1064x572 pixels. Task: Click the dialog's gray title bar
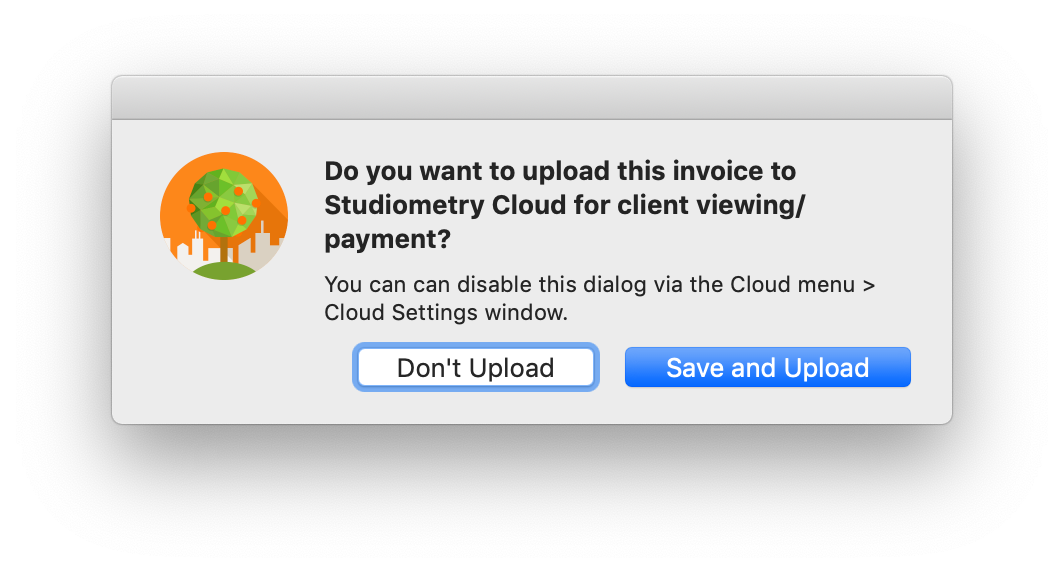click(x=532, y=98)
